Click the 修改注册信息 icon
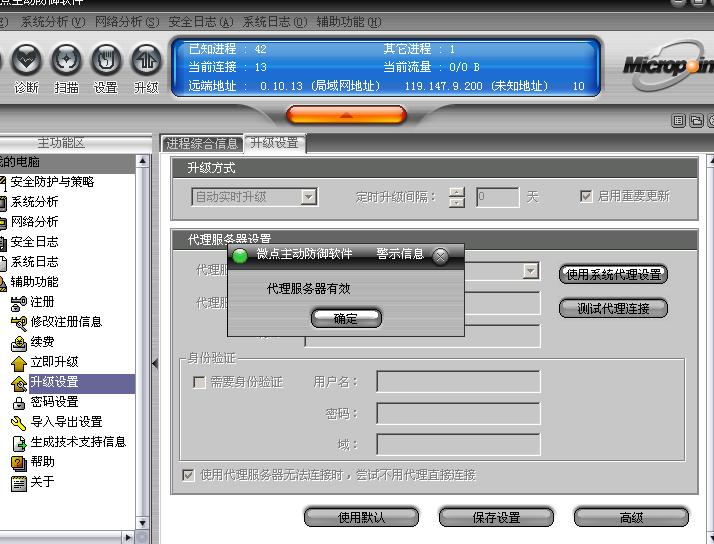Screen dimensions: 714x544 coord(19,323)
